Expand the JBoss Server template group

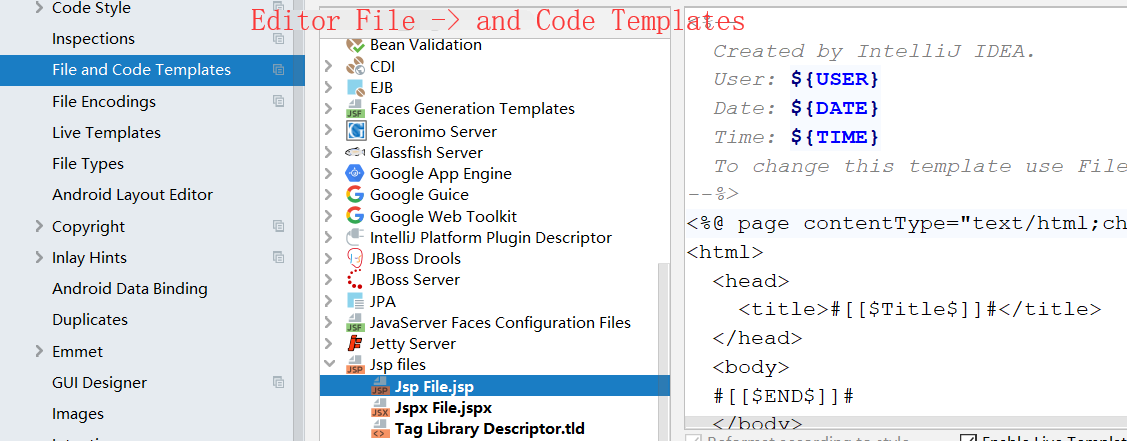(x=329, y=279)
